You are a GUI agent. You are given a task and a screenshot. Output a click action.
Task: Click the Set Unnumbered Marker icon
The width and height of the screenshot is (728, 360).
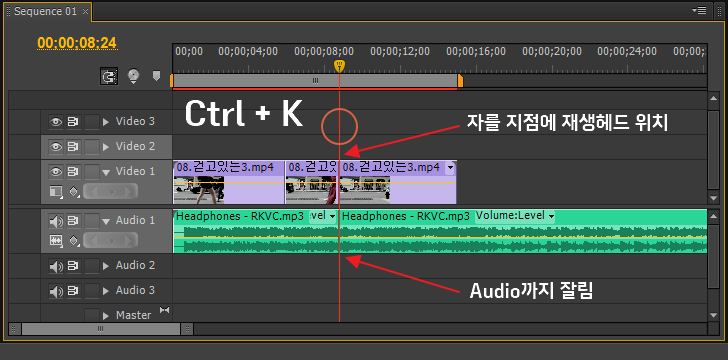coord(156,76)
